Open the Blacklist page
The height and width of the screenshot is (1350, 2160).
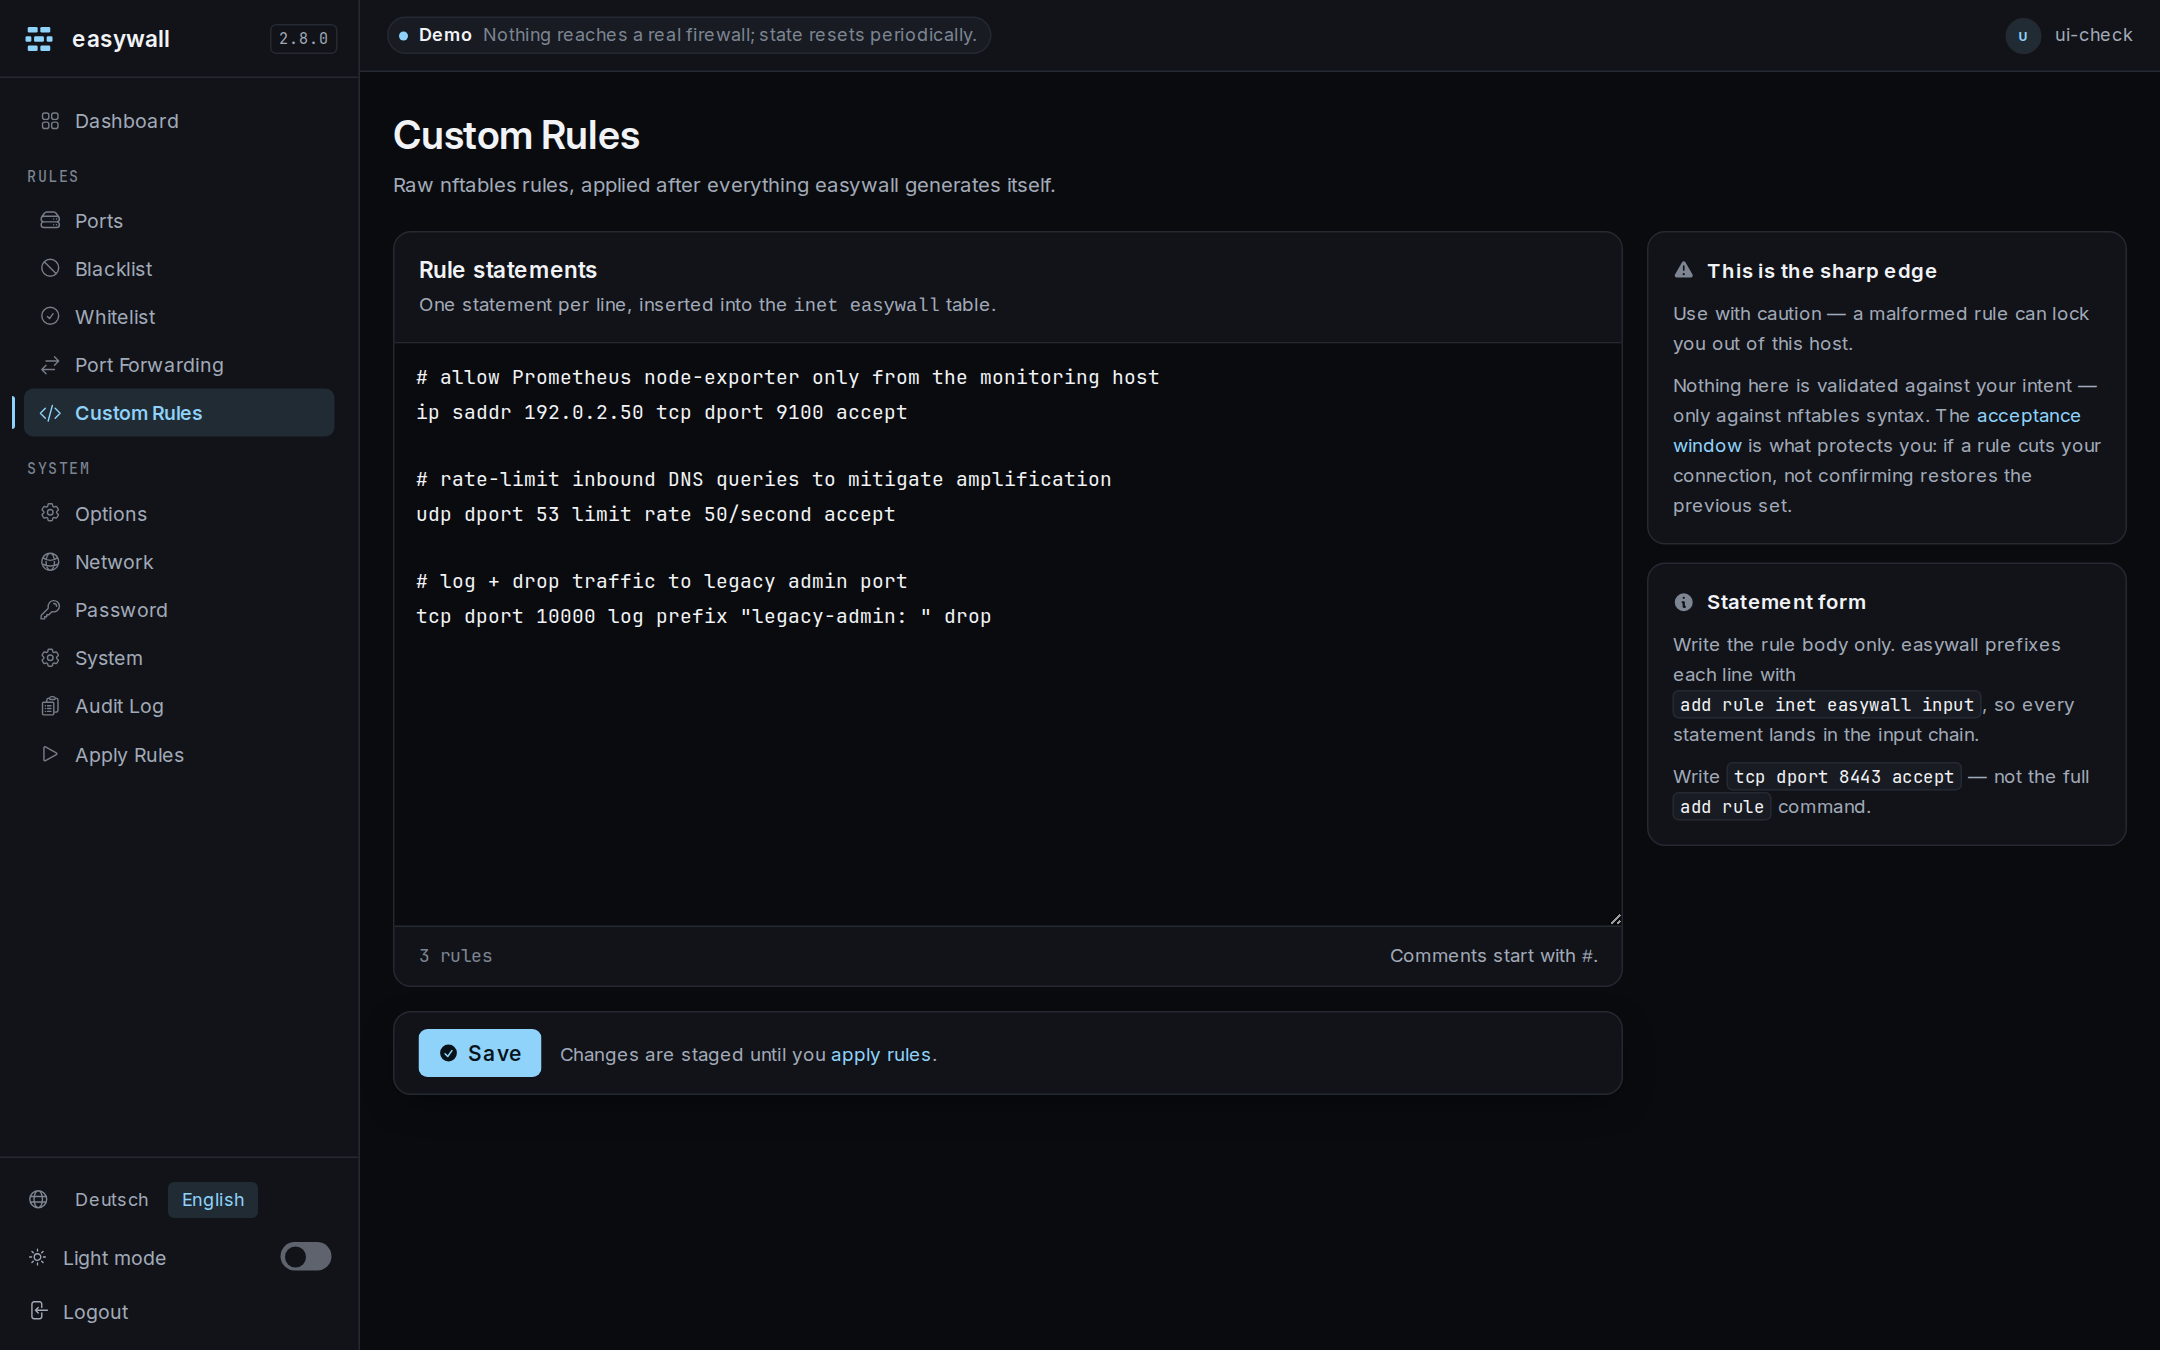pyautogui.click(x=179, y=268)
